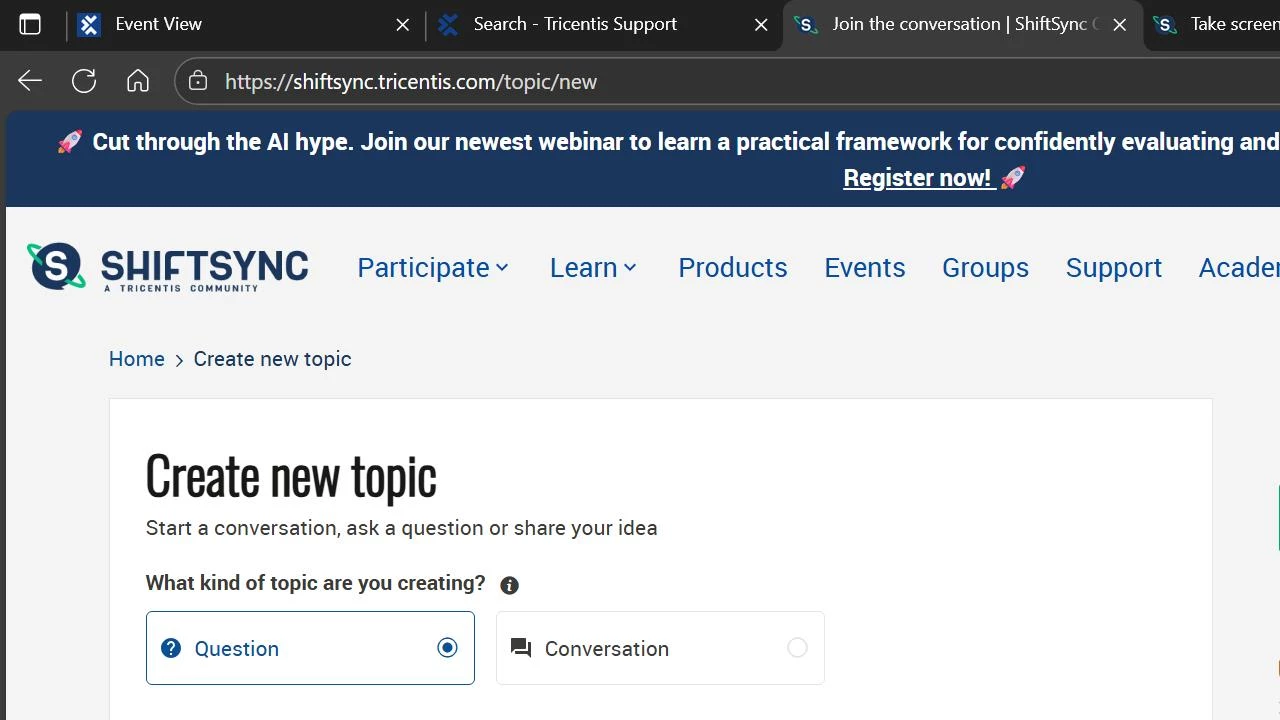1280x720 pixels.
Task: Switch to the Event View tab
Action: [x=245, y=25]
